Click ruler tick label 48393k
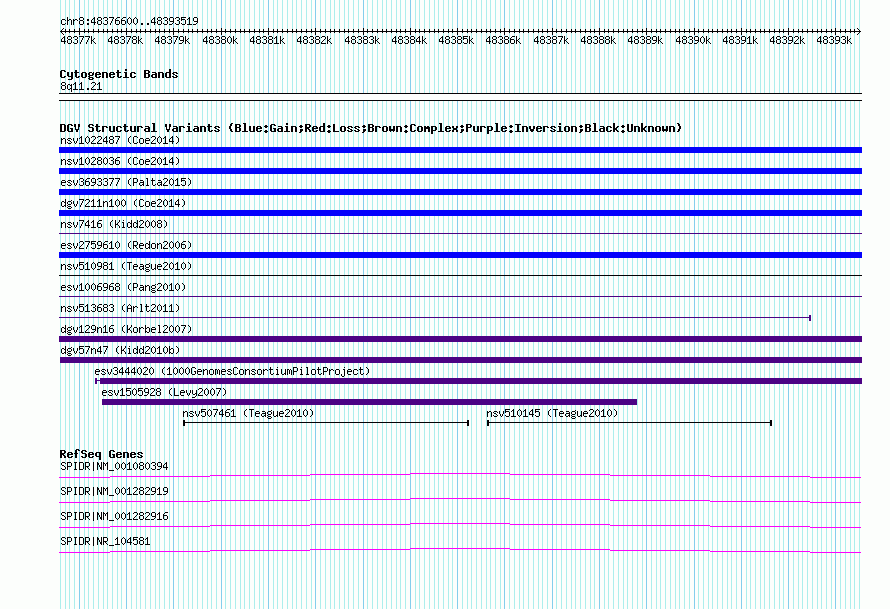Viewport: 890px width, 609px height. pyautogui.click(x=834, y=40)
